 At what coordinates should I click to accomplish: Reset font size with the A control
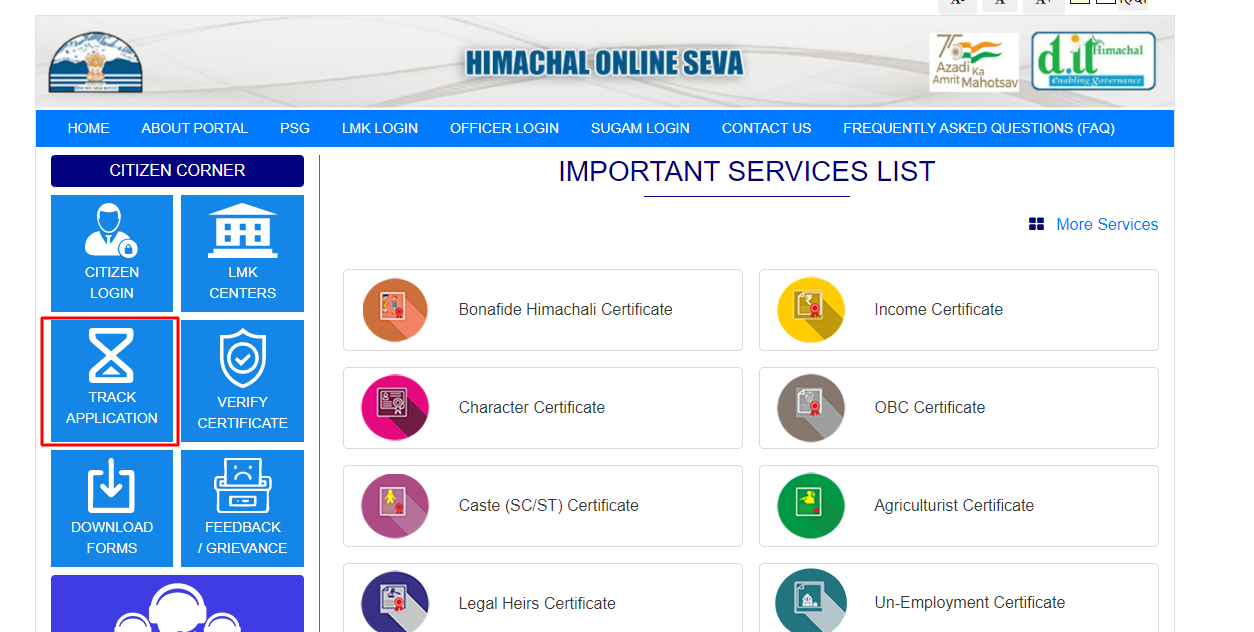pos(1000,4)
